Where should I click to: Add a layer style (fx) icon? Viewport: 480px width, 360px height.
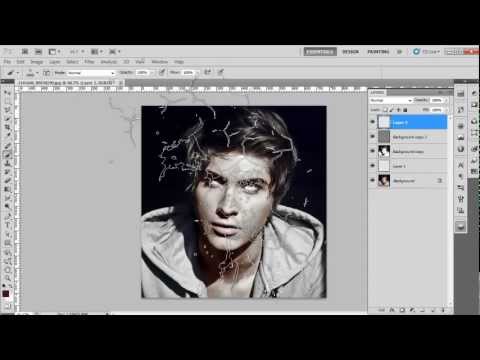click(392, 310)
